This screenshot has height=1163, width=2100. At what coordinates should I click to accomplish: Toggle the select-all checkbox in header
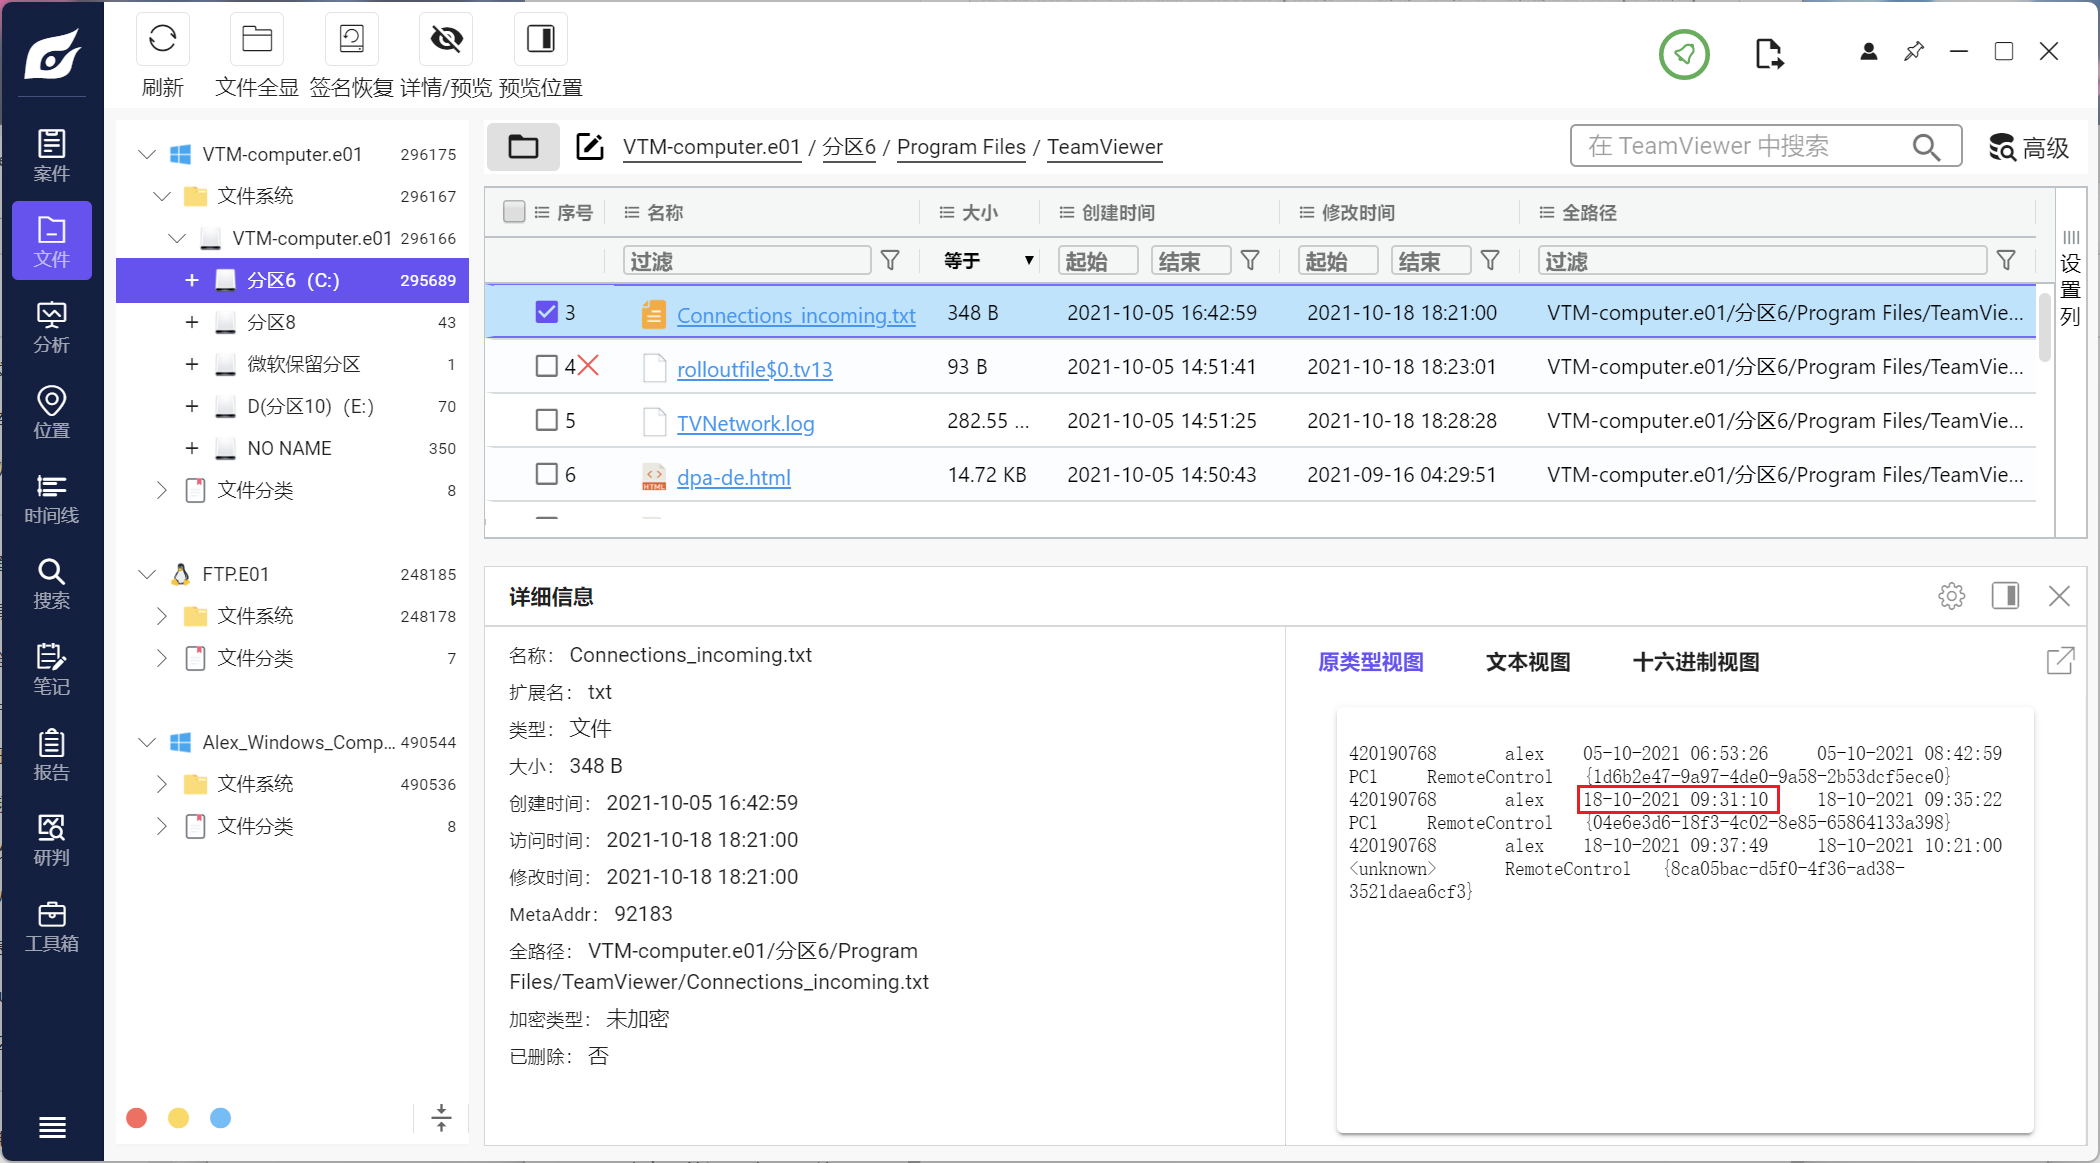point(514,212)
